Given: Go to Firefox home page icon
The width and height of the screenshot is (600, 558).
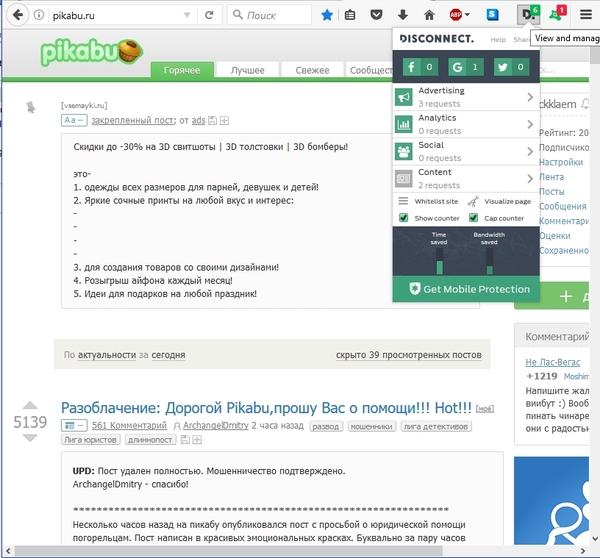Looking at the screenshot, I should point(429,15).
